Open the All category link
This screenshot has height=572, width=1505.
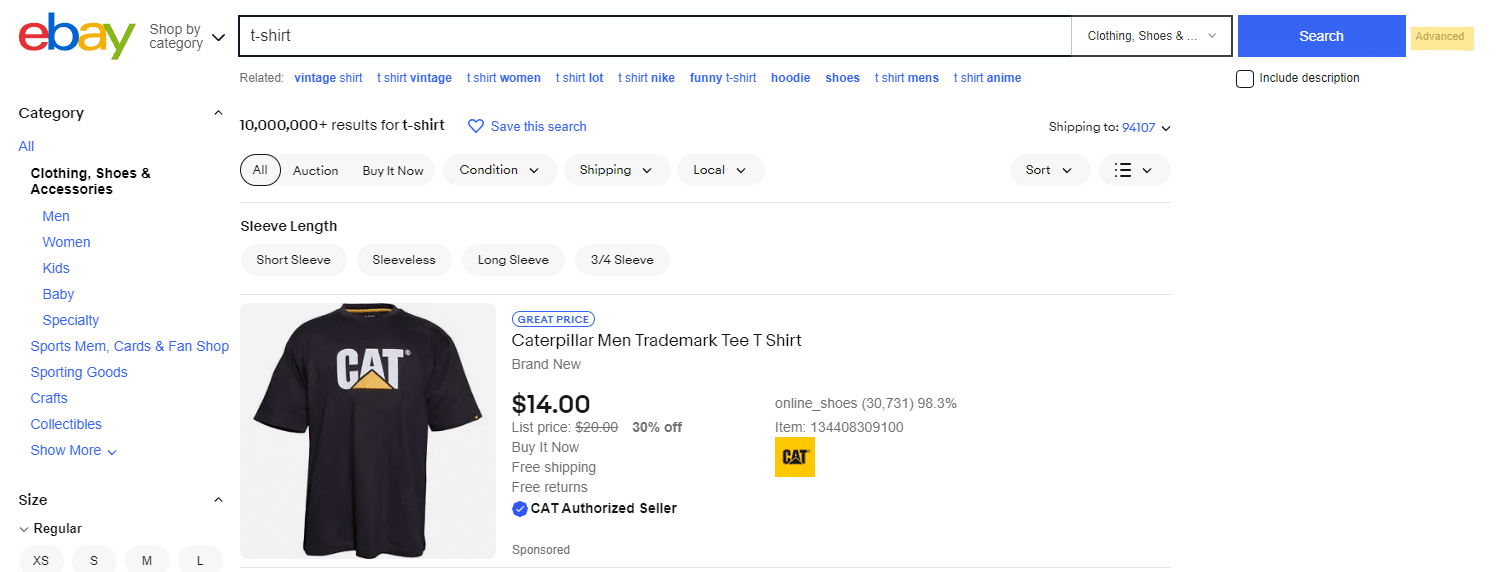(26, 146)
